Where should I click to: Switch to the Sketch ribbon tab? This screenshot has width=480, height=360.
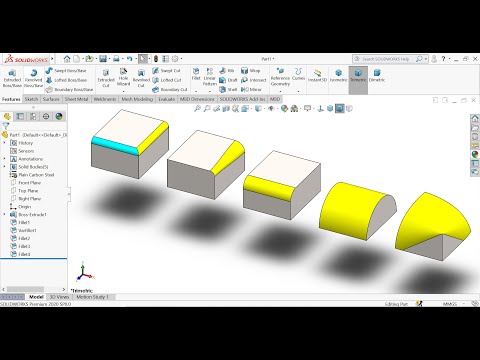pyautogui.click(x=31, y=99)
